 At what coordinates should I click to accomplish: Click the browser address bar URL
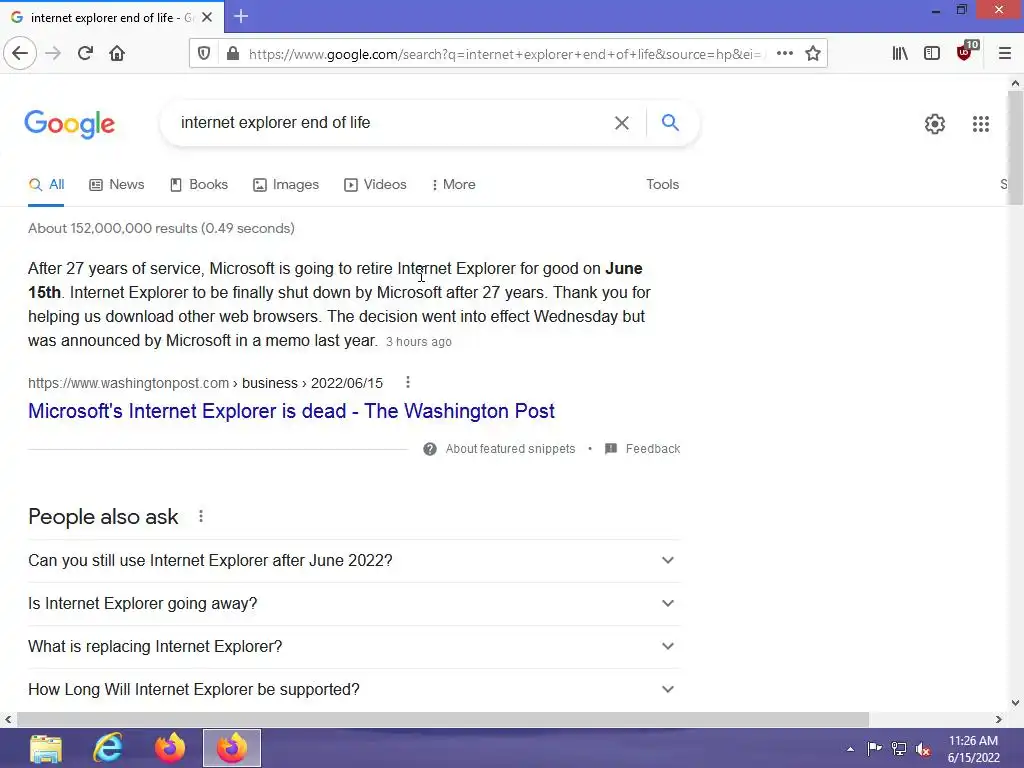[504, 54]
